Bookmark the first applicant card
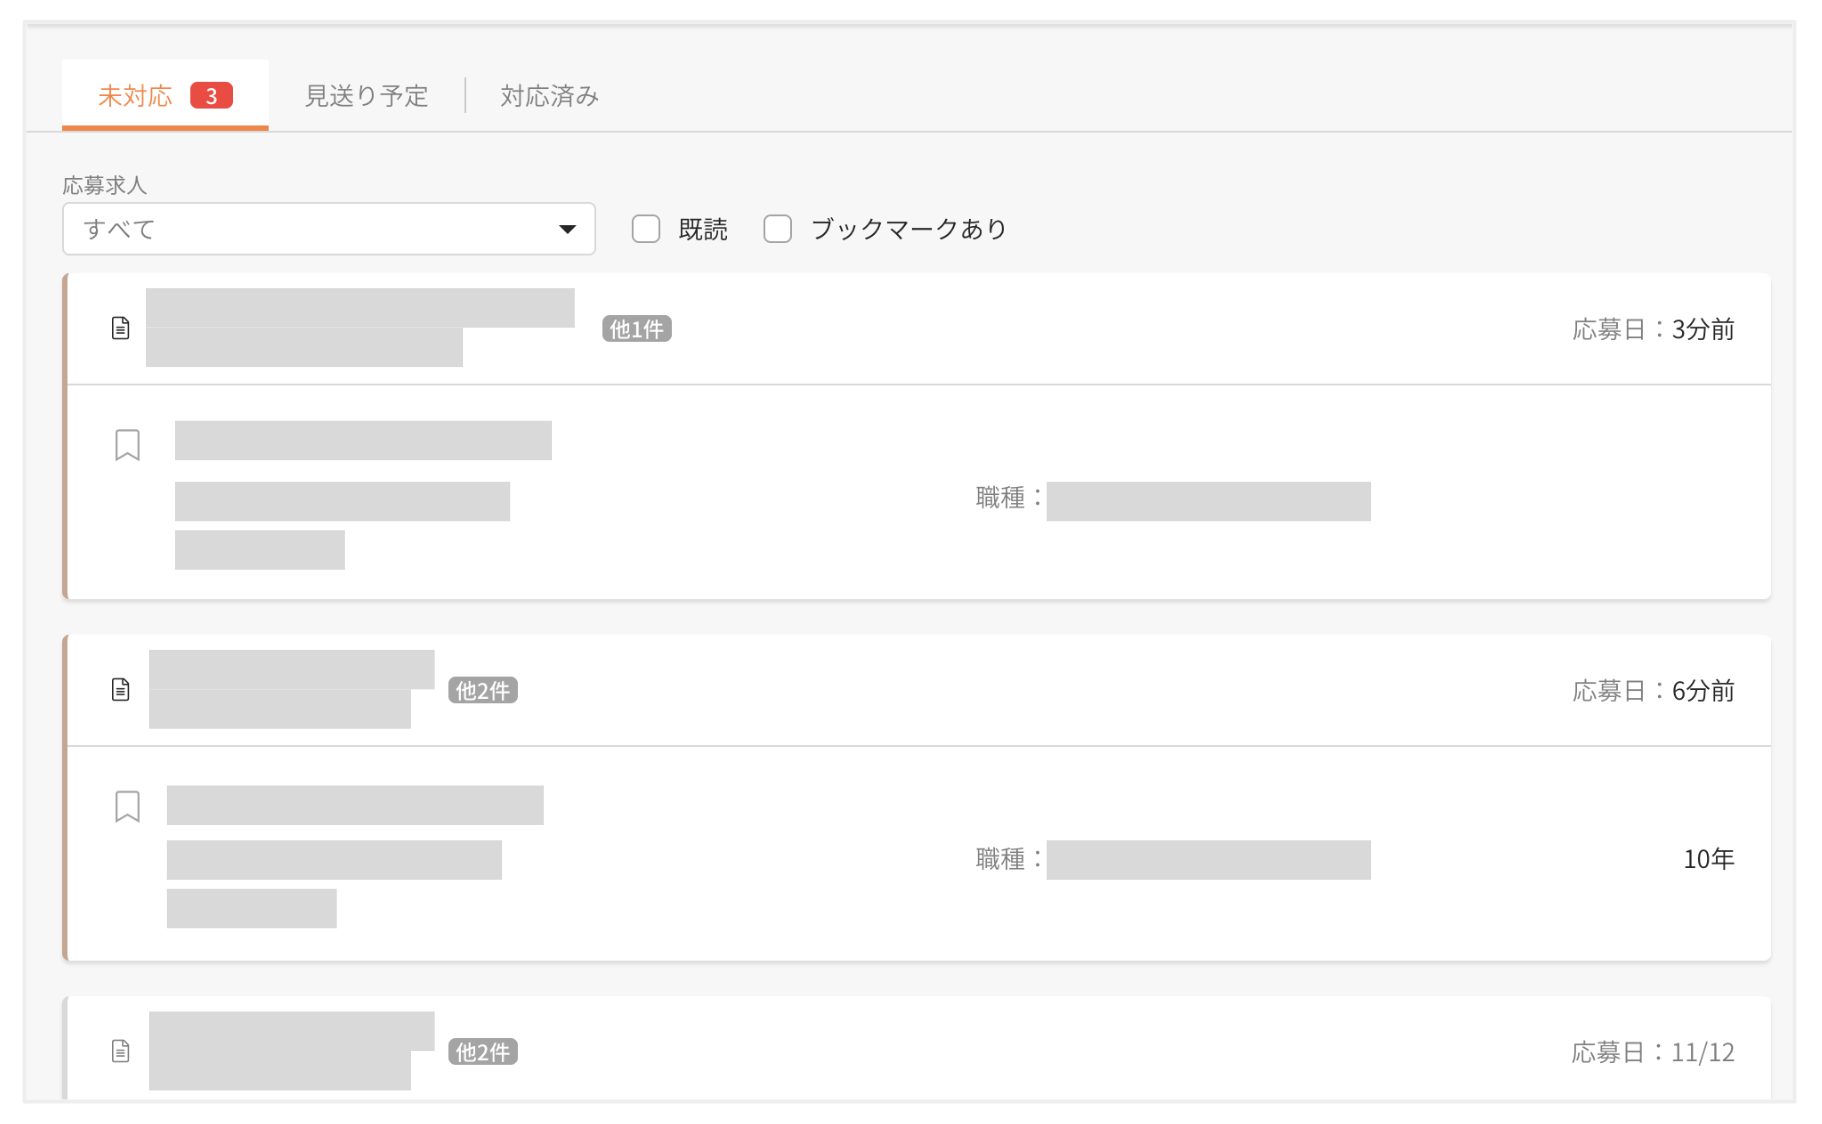 [127, 445]
